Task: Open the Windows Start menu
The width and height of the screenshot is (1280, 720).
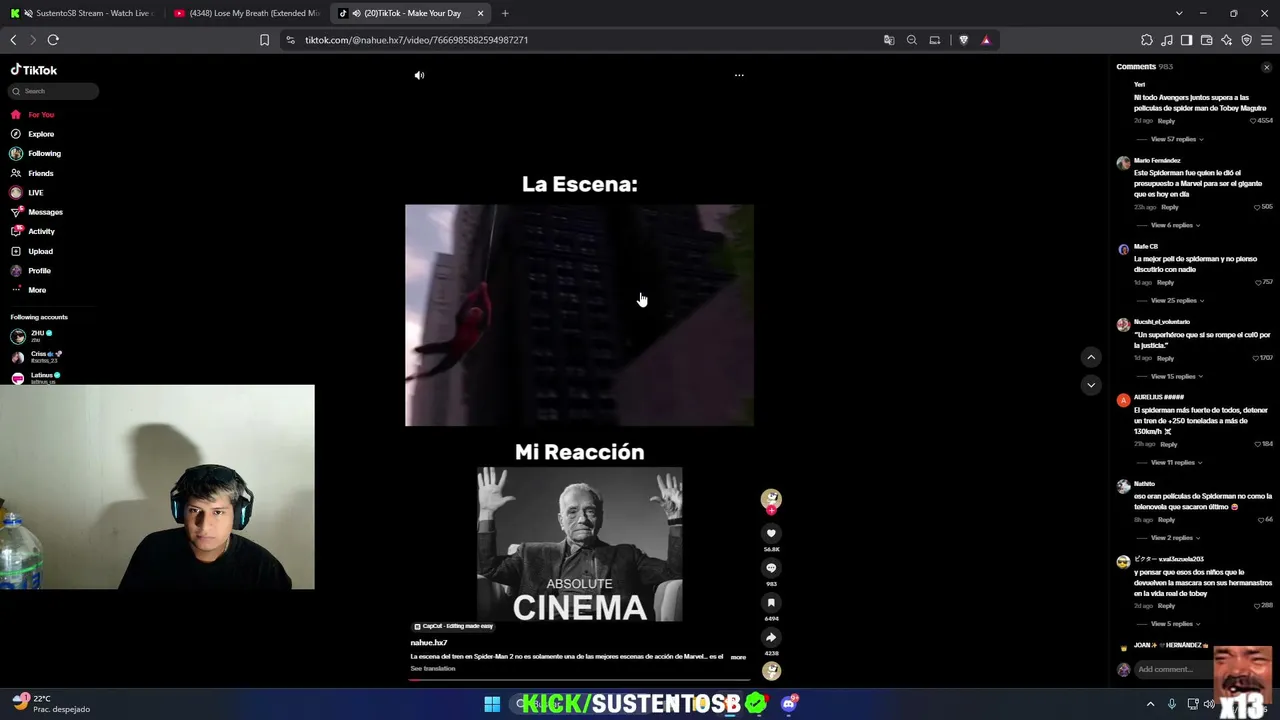Action: click(492, 704)
